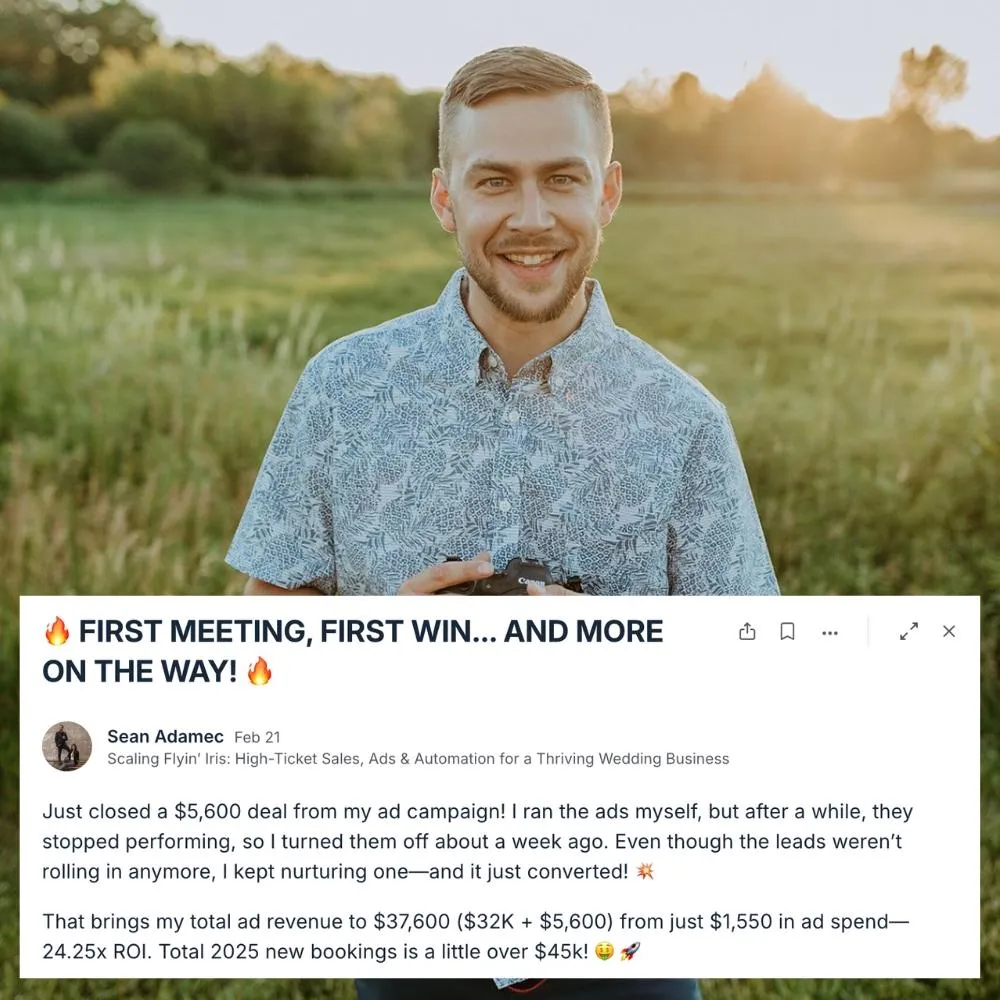1000x1000 pixels.
Task: Click the author name Sean Adamec
Action: tap(165, 737)
